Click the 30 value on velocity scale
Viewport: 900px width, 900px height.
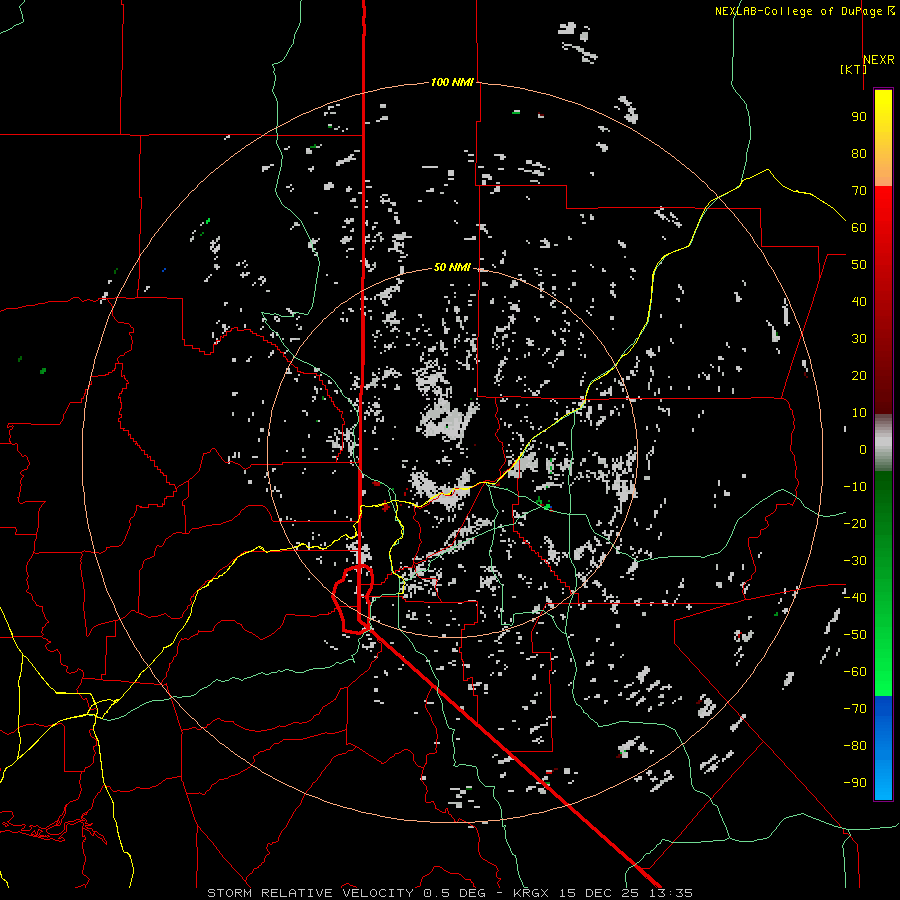point(859,339)
